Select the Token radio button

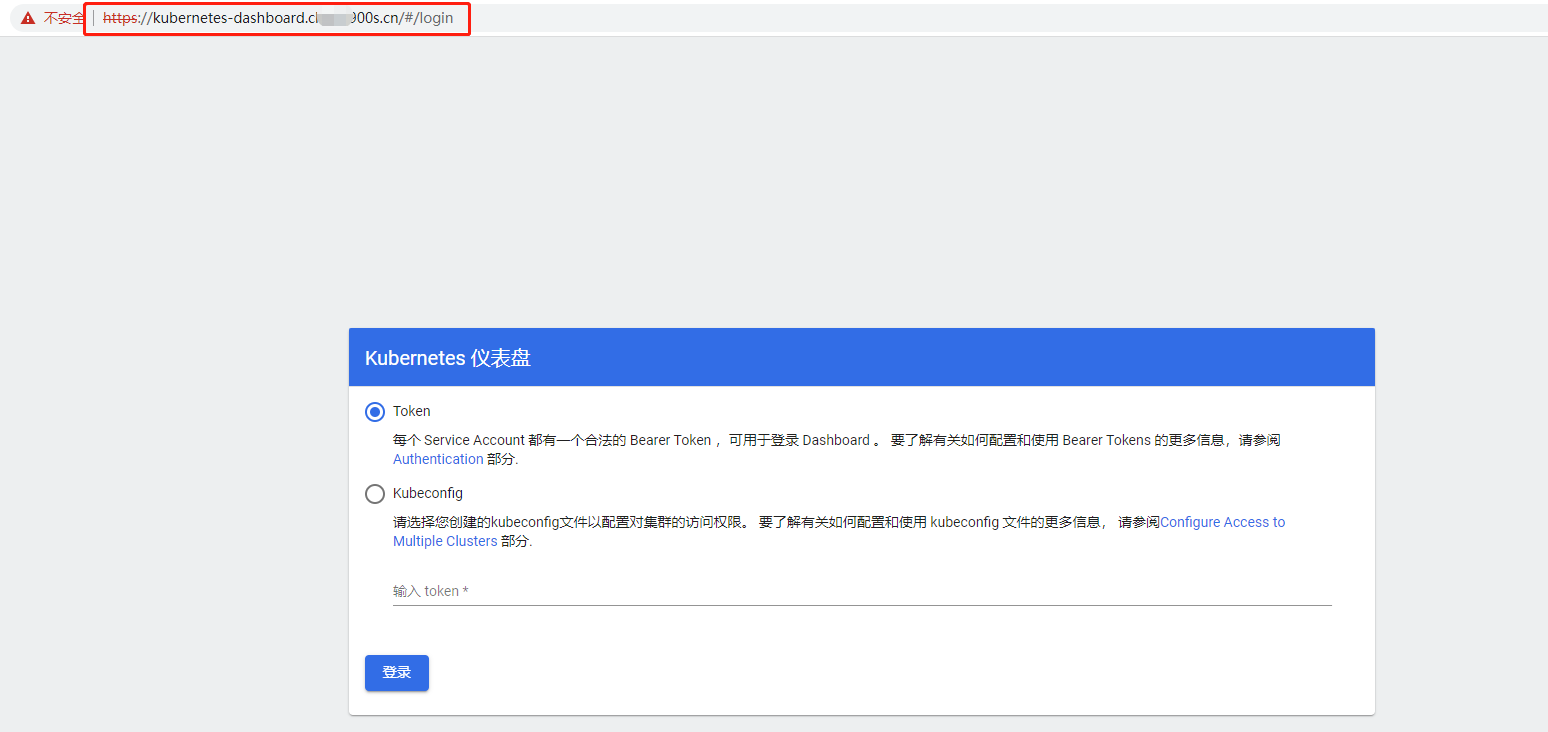(x=375, y=412)
